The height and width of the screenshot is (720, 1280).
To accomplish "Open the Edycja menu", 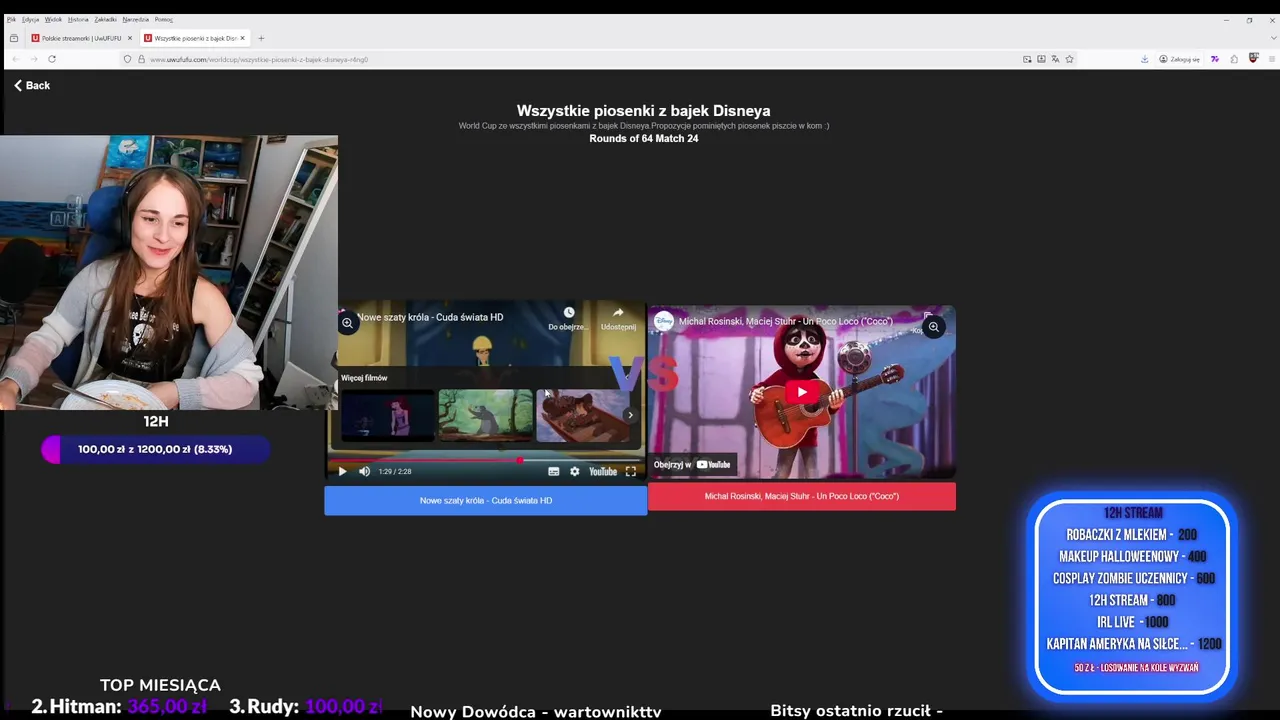I will coord(30,19).
